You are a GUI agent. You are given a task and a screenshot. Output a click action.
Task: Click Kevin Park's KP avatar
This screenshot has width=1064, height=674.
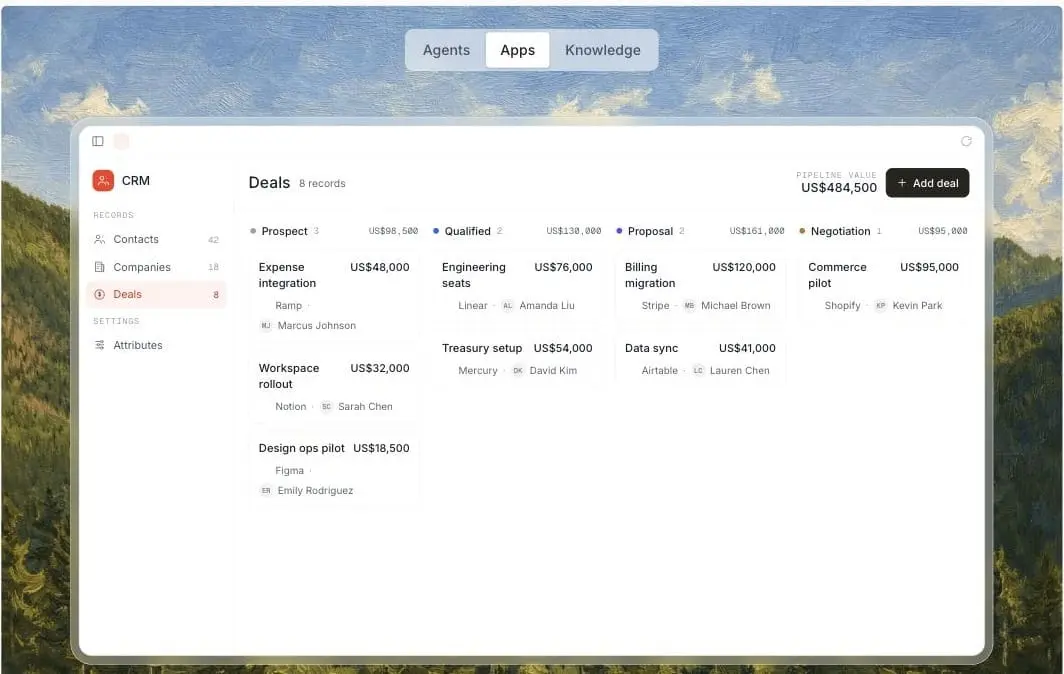tap(881, 305)
